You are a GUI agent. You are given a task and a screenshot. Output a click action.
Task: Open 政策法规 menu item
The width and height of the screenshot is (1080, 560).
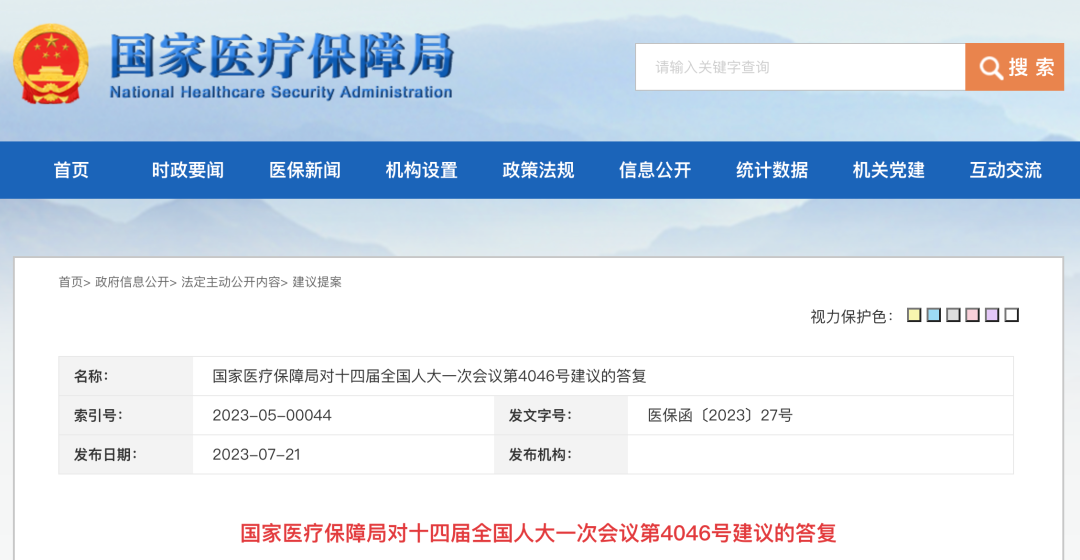(x=538, y=170)
